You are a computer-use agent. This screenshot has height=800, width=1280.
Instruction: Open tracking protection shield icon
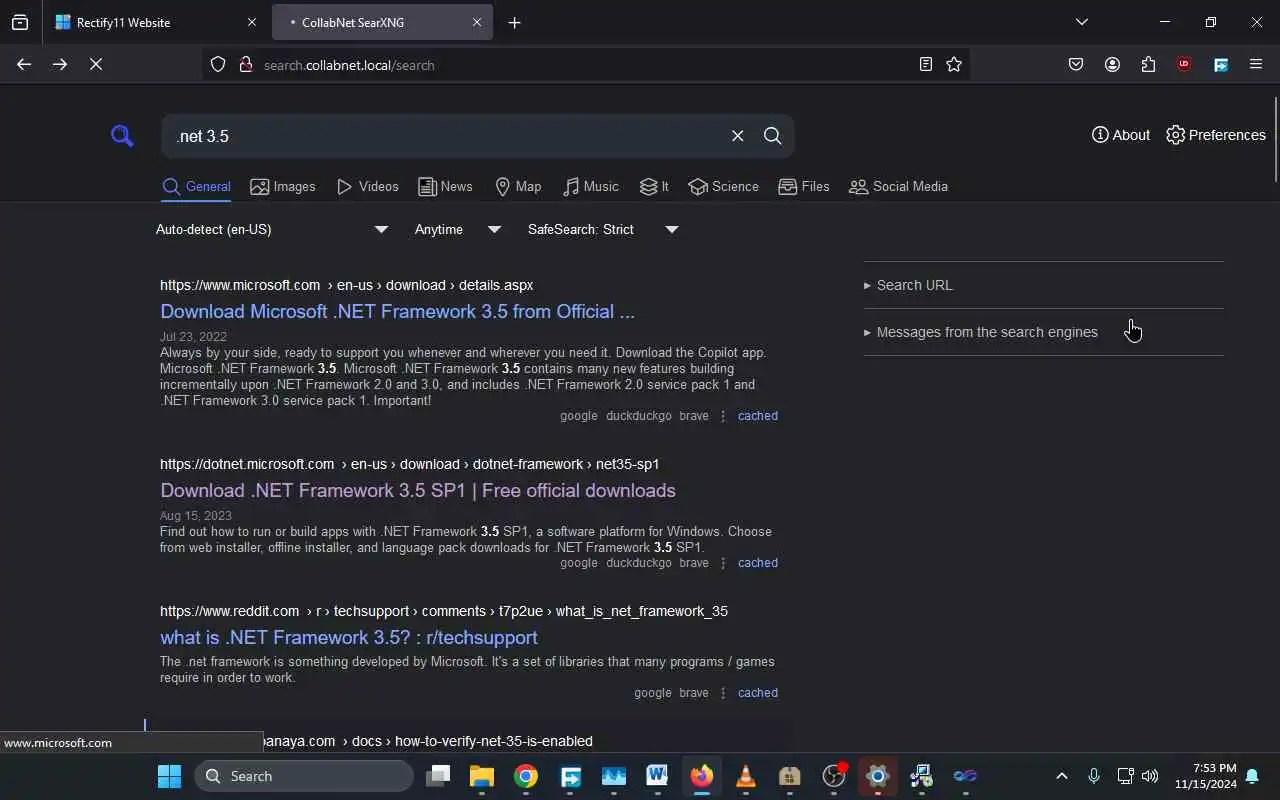click(218, 65)
